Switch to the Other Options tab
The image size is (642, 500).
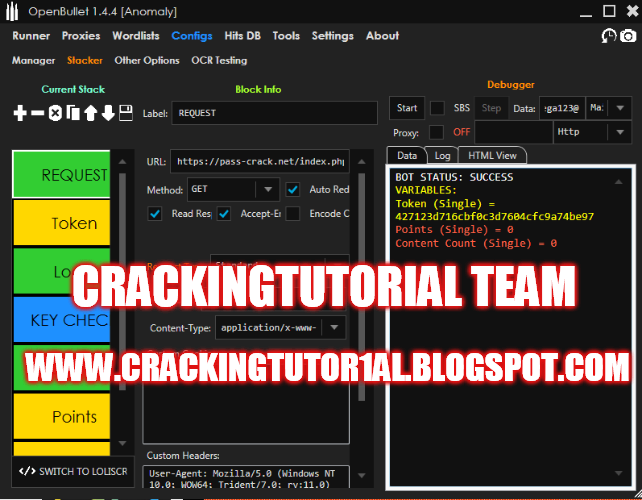click(147, 61)
